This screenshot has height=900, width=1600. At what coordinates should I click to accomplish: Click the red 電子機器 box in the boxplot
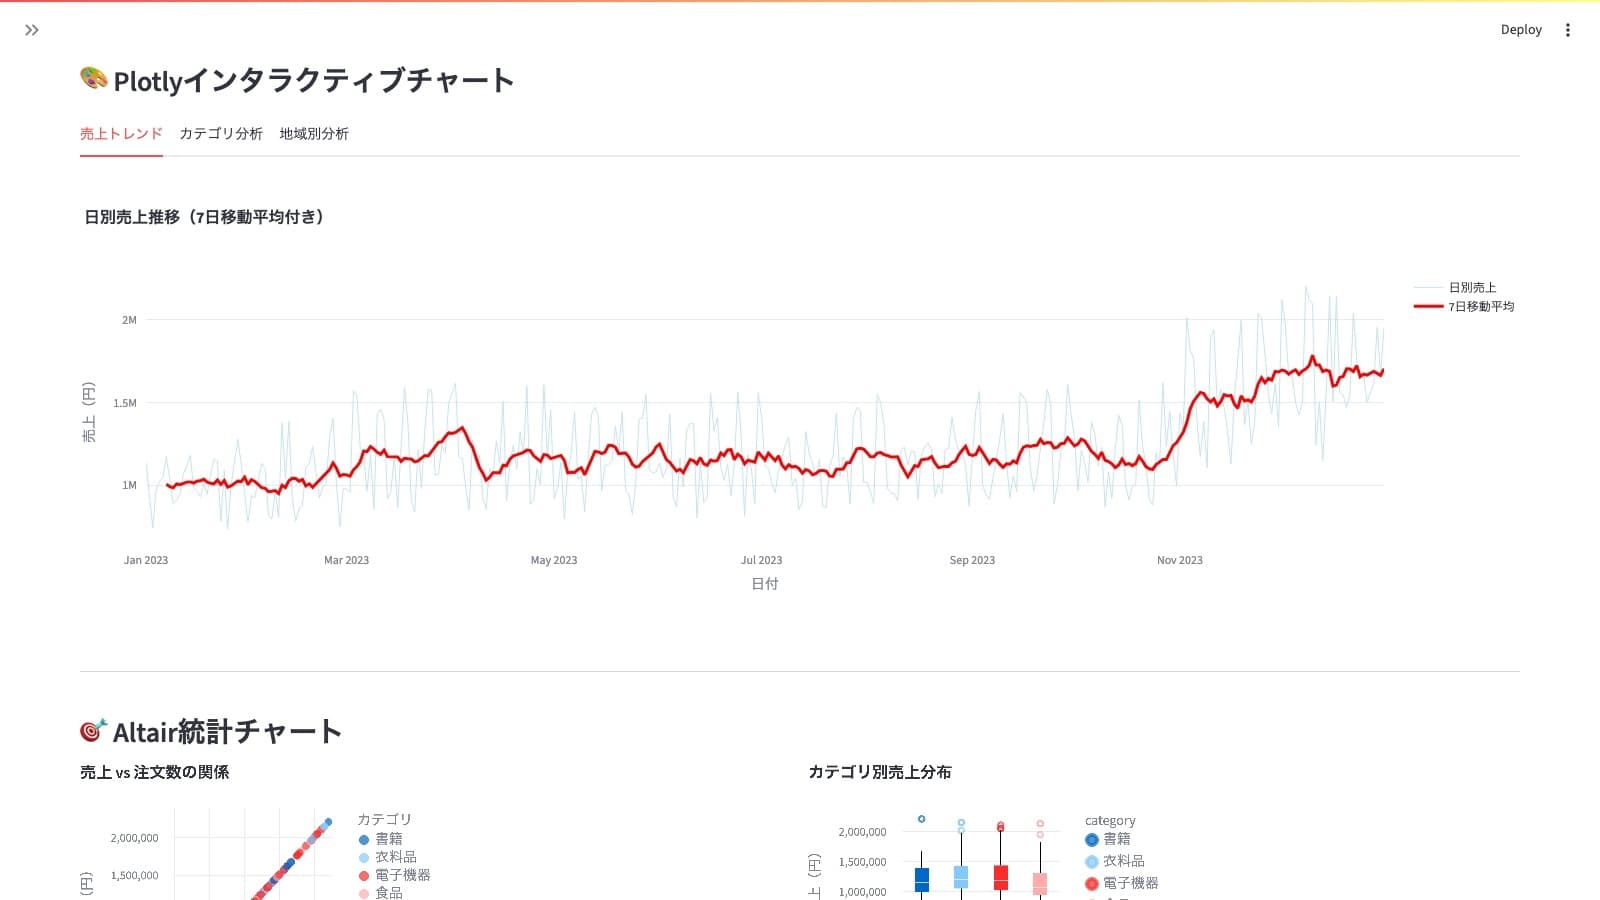pos(1001,877)
